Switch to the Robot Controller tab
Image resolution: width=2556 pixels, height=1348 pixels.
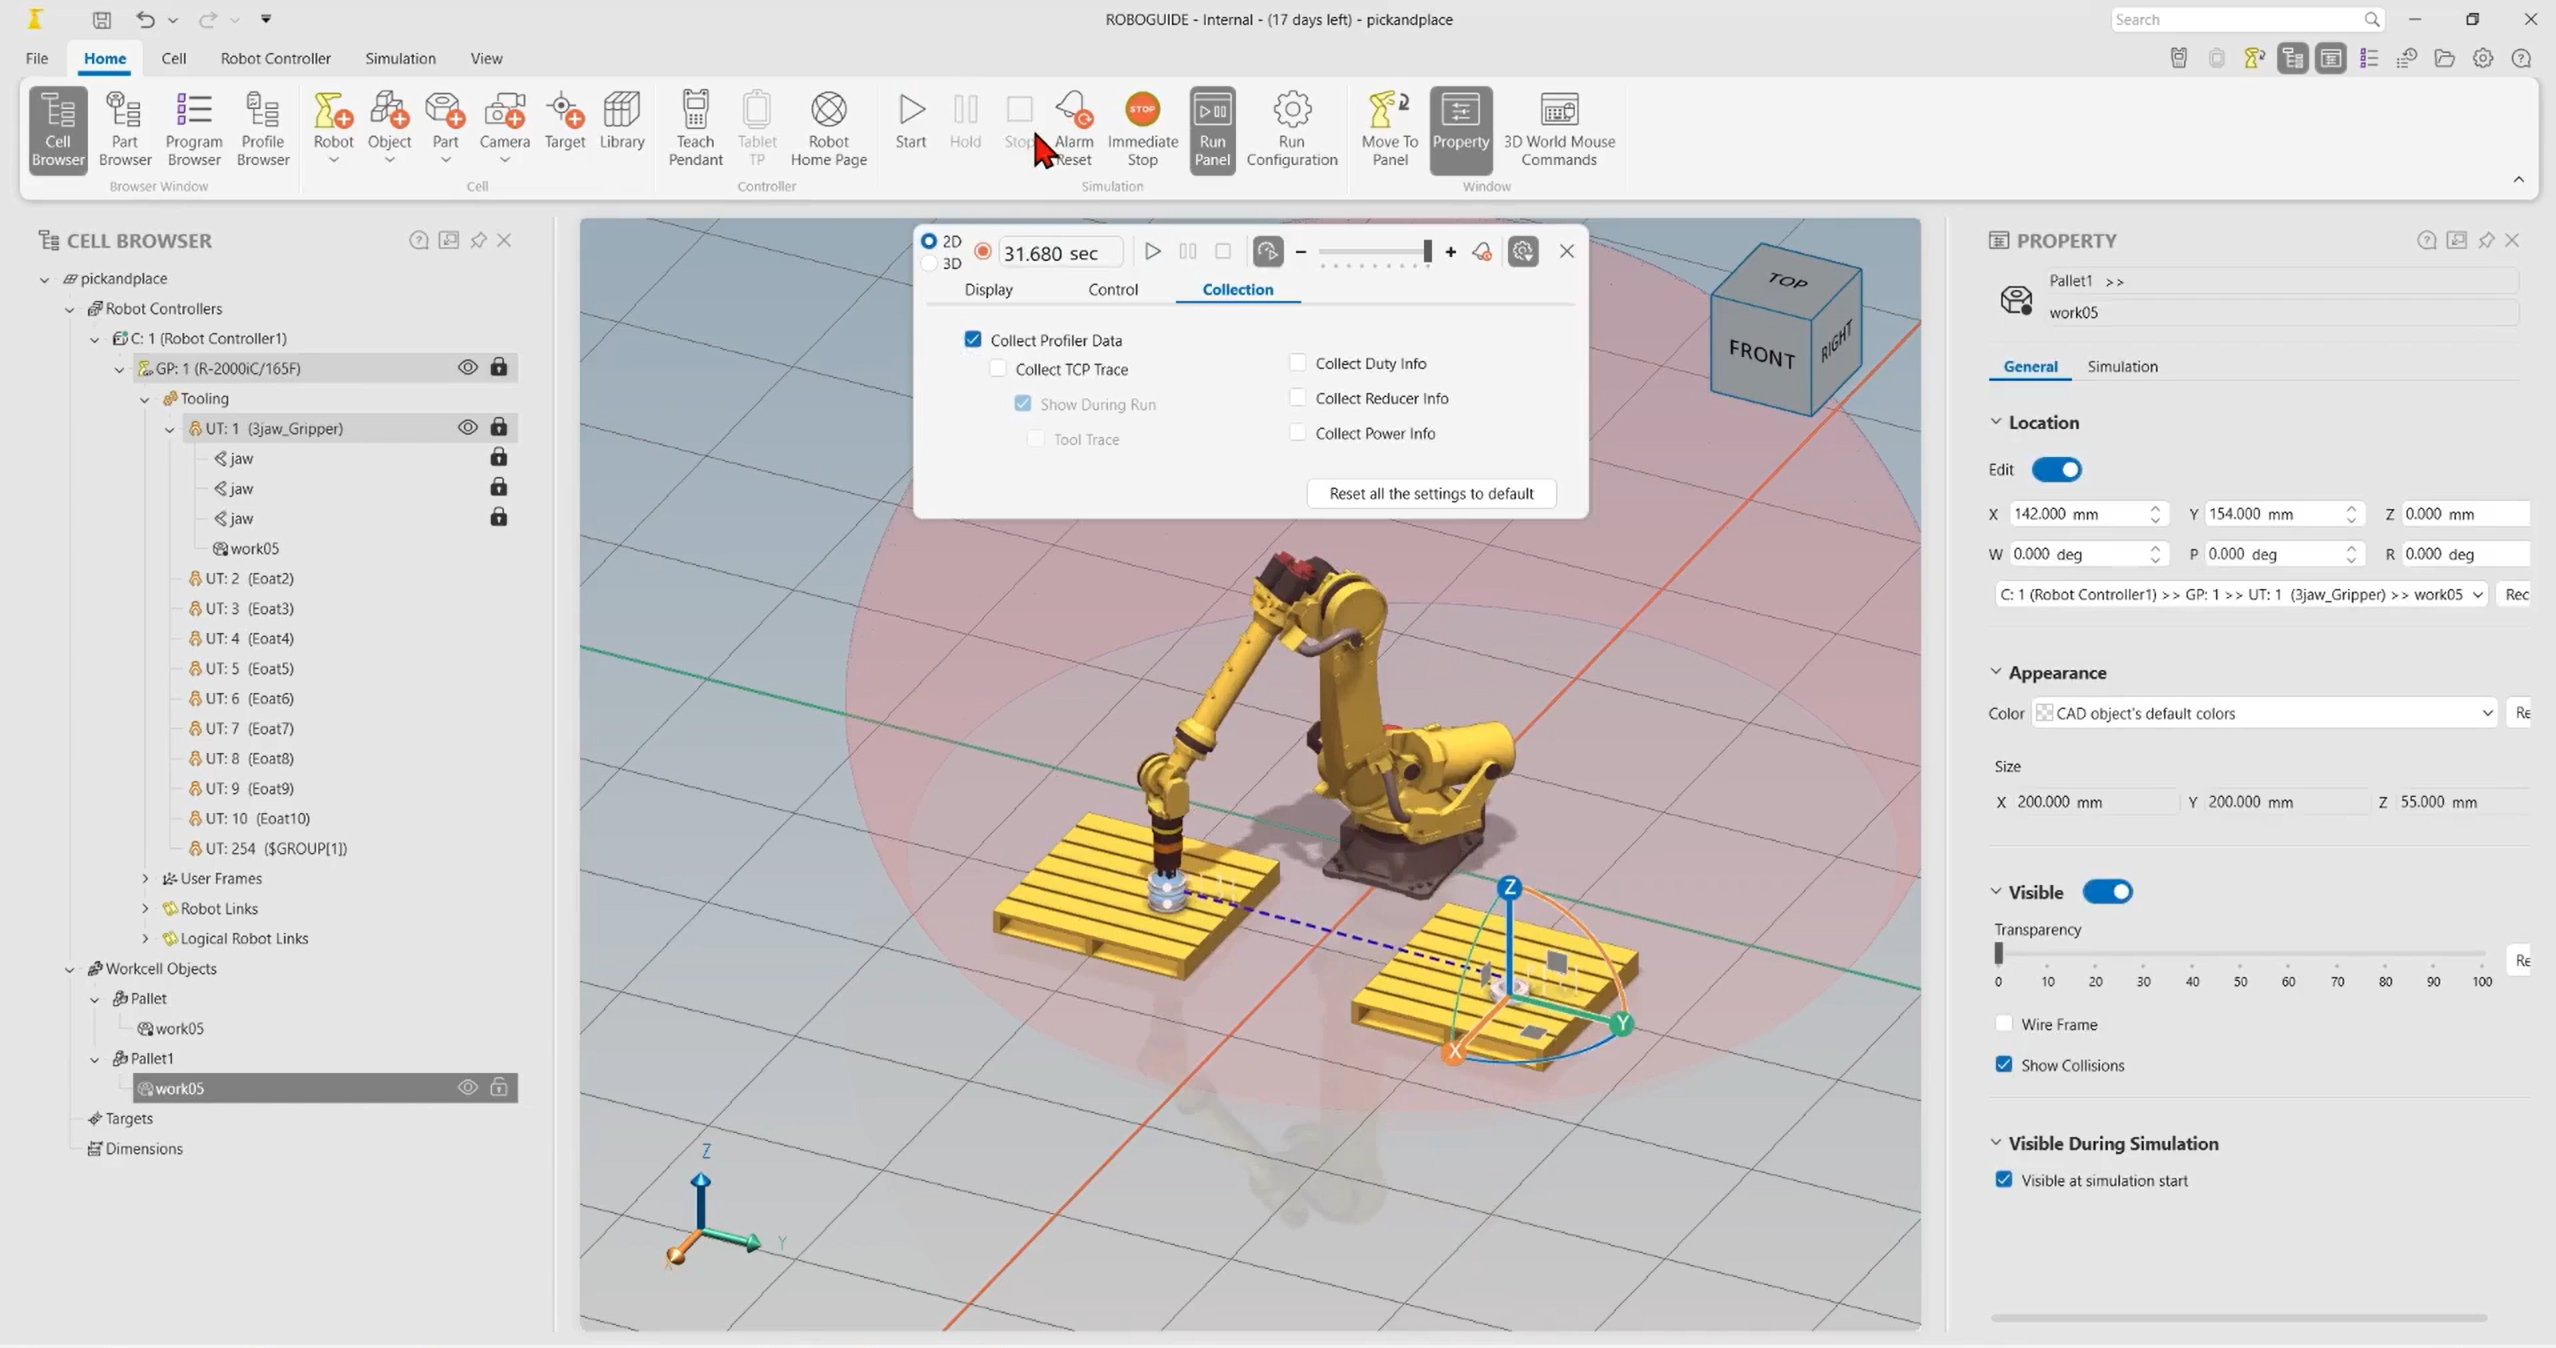[275, 58]
